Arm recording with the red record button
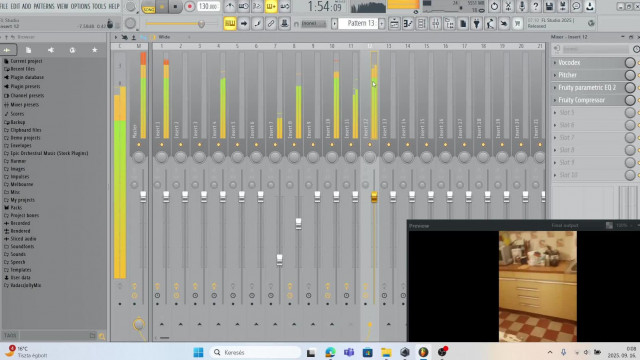Image resolution: width=640 pixels, height=360 pixels. point(189,7)
